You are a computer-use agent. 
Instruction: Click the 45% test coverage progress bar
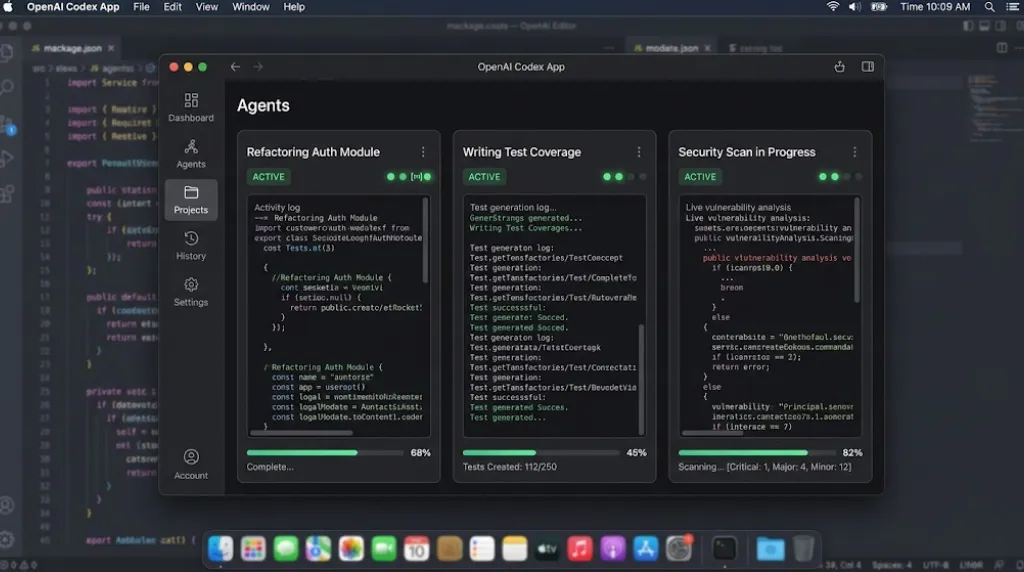[541, 453]
